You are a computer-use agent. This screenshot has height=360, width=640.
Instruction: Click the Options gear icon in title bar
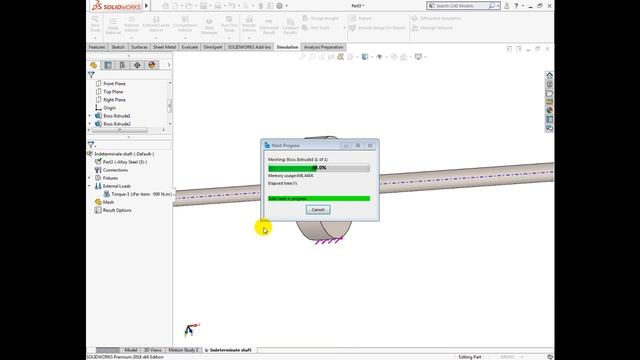(x=280, y=6)
